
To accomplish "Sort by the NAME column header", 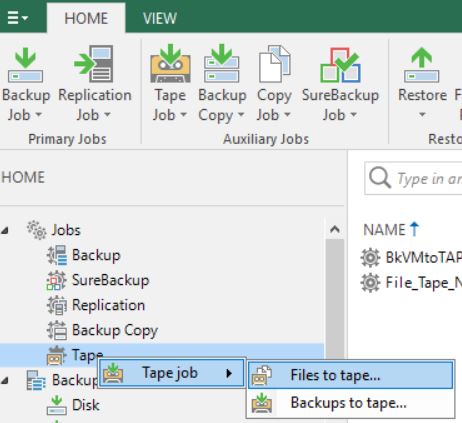I will (x=384, y=230).
